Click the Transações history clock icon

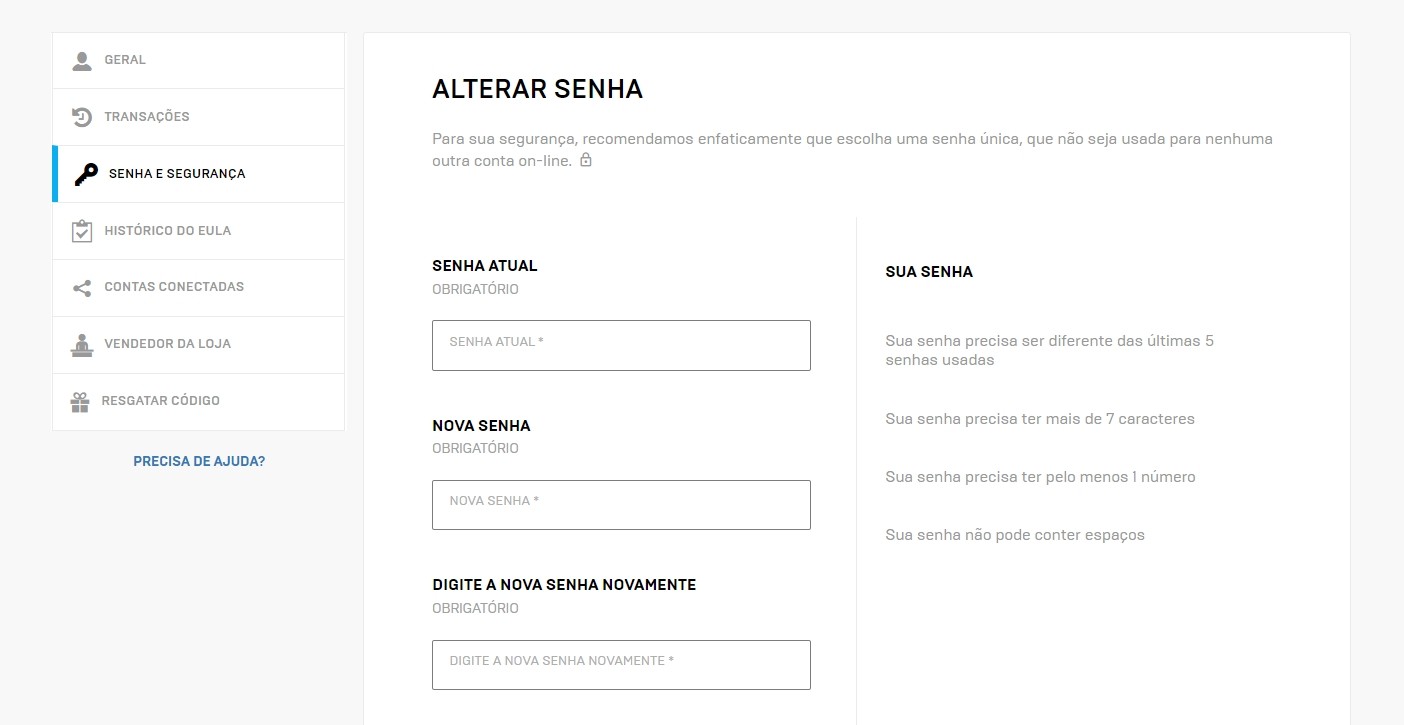(82, 117)
